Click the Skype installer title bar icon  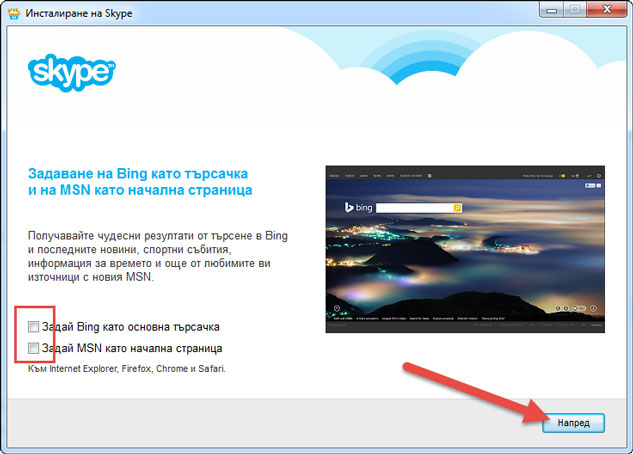point(14,13)
